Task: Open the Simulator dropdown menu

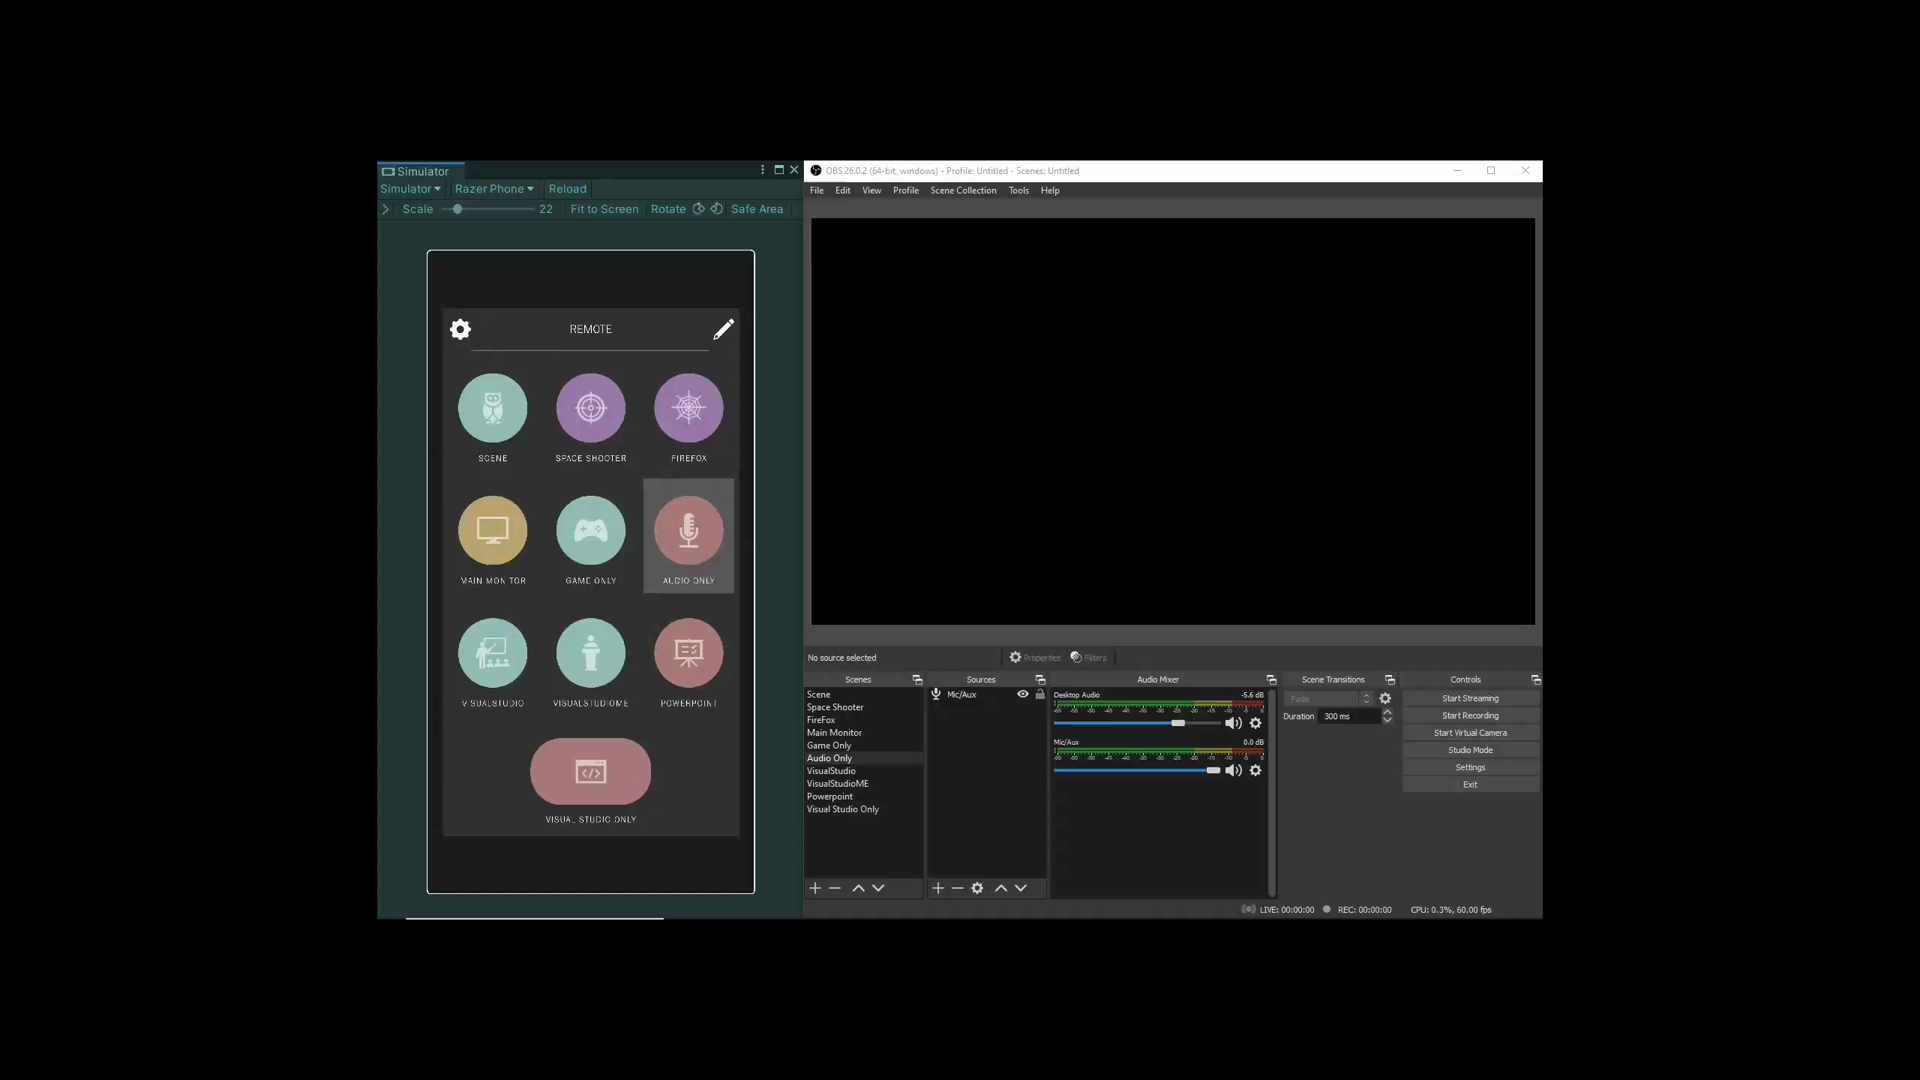Action: coord(410,188)
